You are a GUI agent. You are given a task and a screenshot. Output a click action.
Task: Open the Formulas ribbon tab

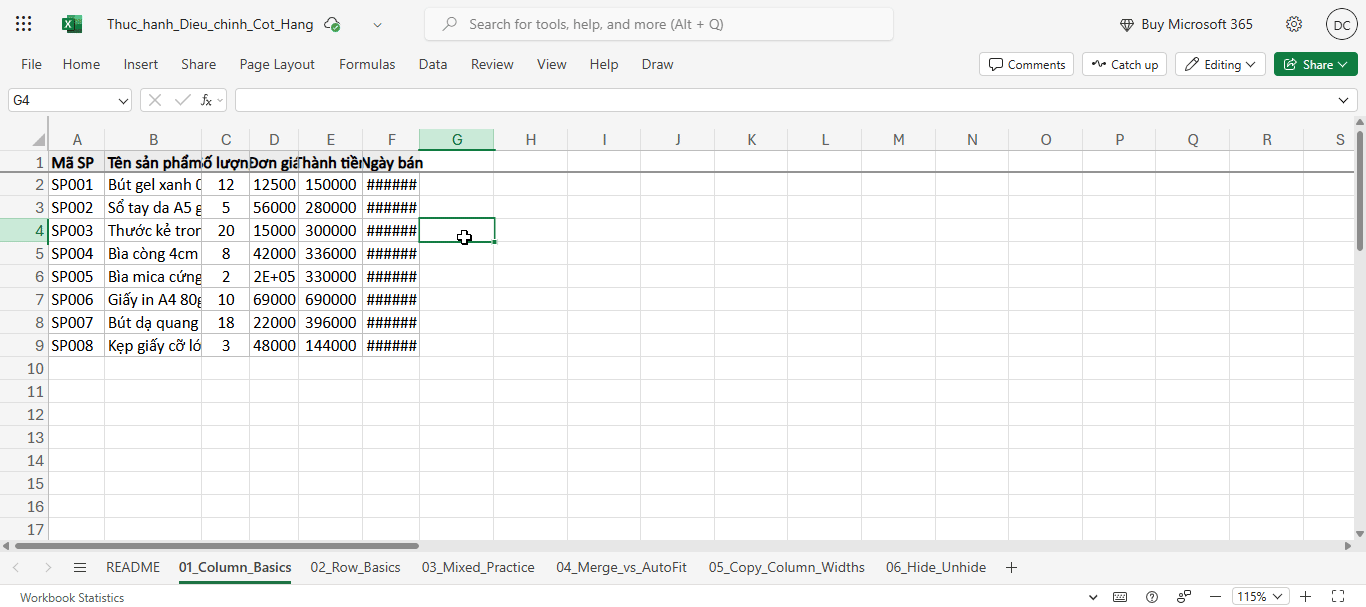[367, 64]
